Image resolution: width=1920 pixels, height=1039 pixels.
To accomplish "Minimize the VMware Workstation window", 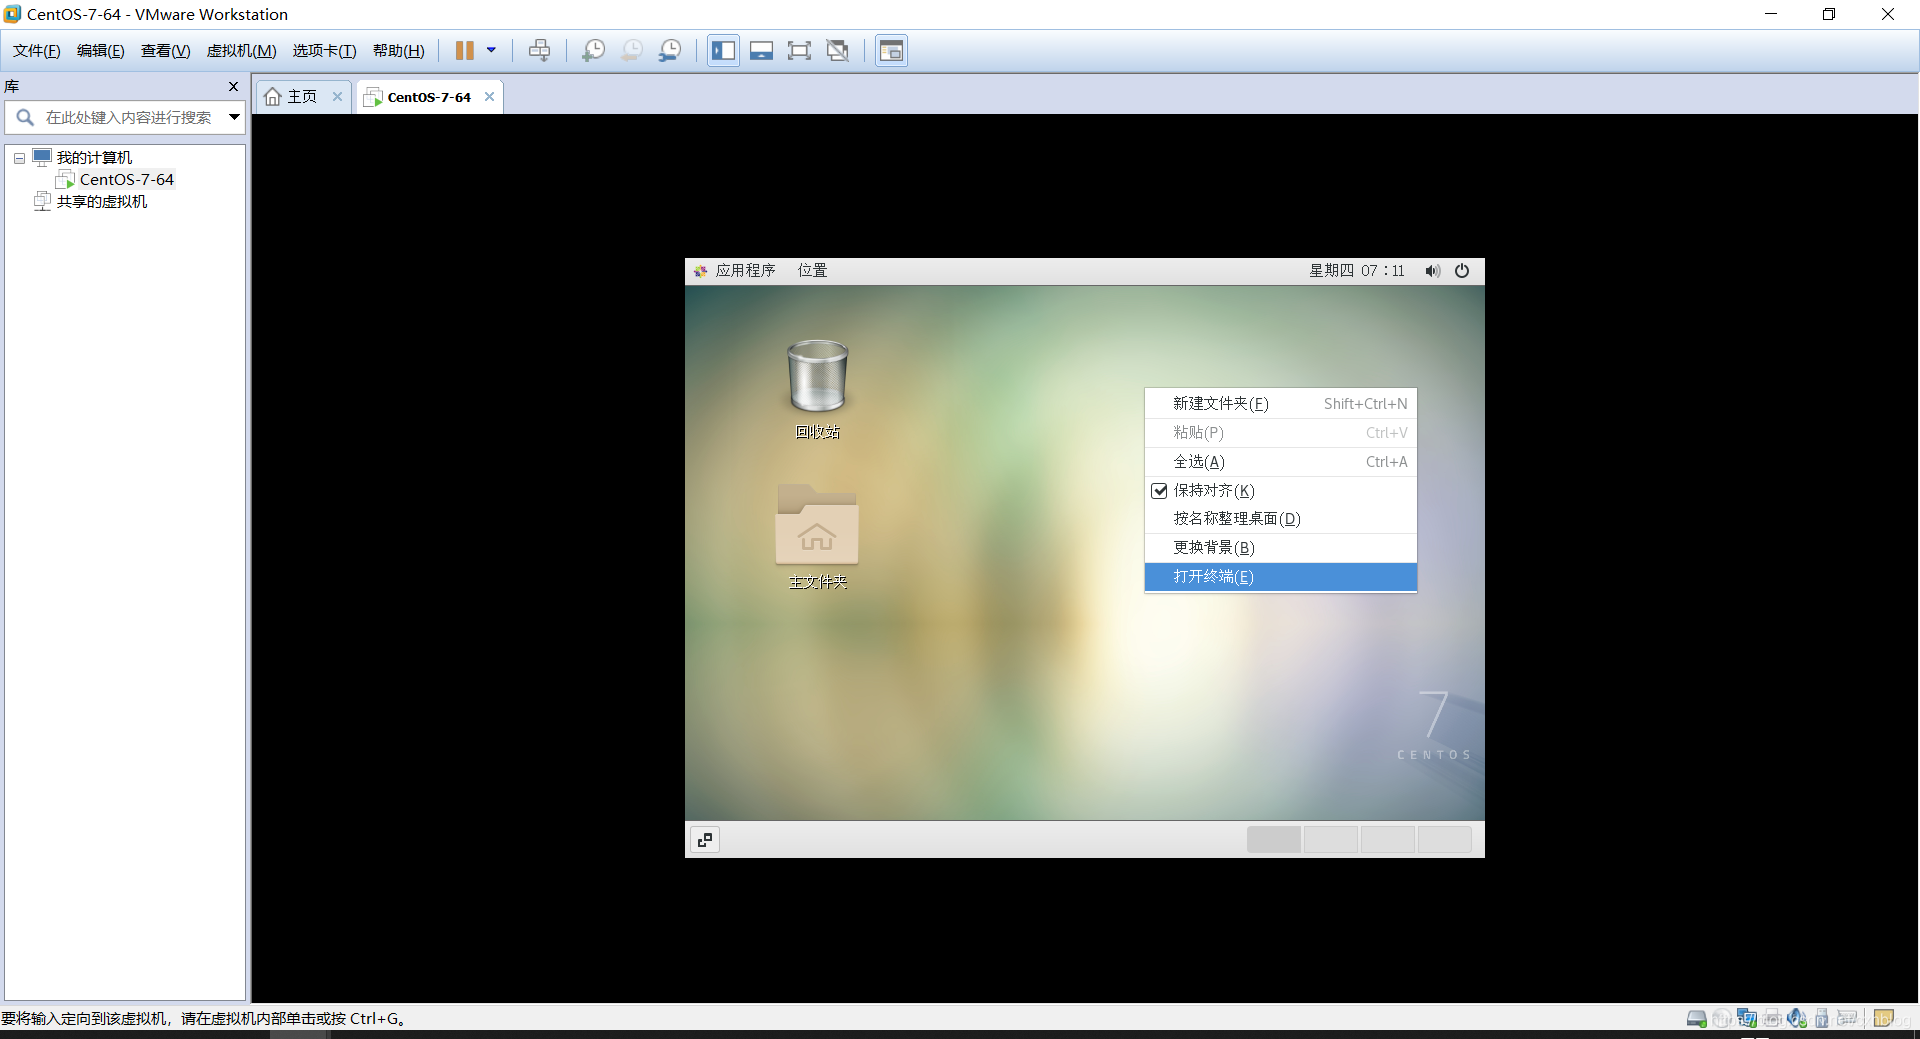I will pos(1770,14).
